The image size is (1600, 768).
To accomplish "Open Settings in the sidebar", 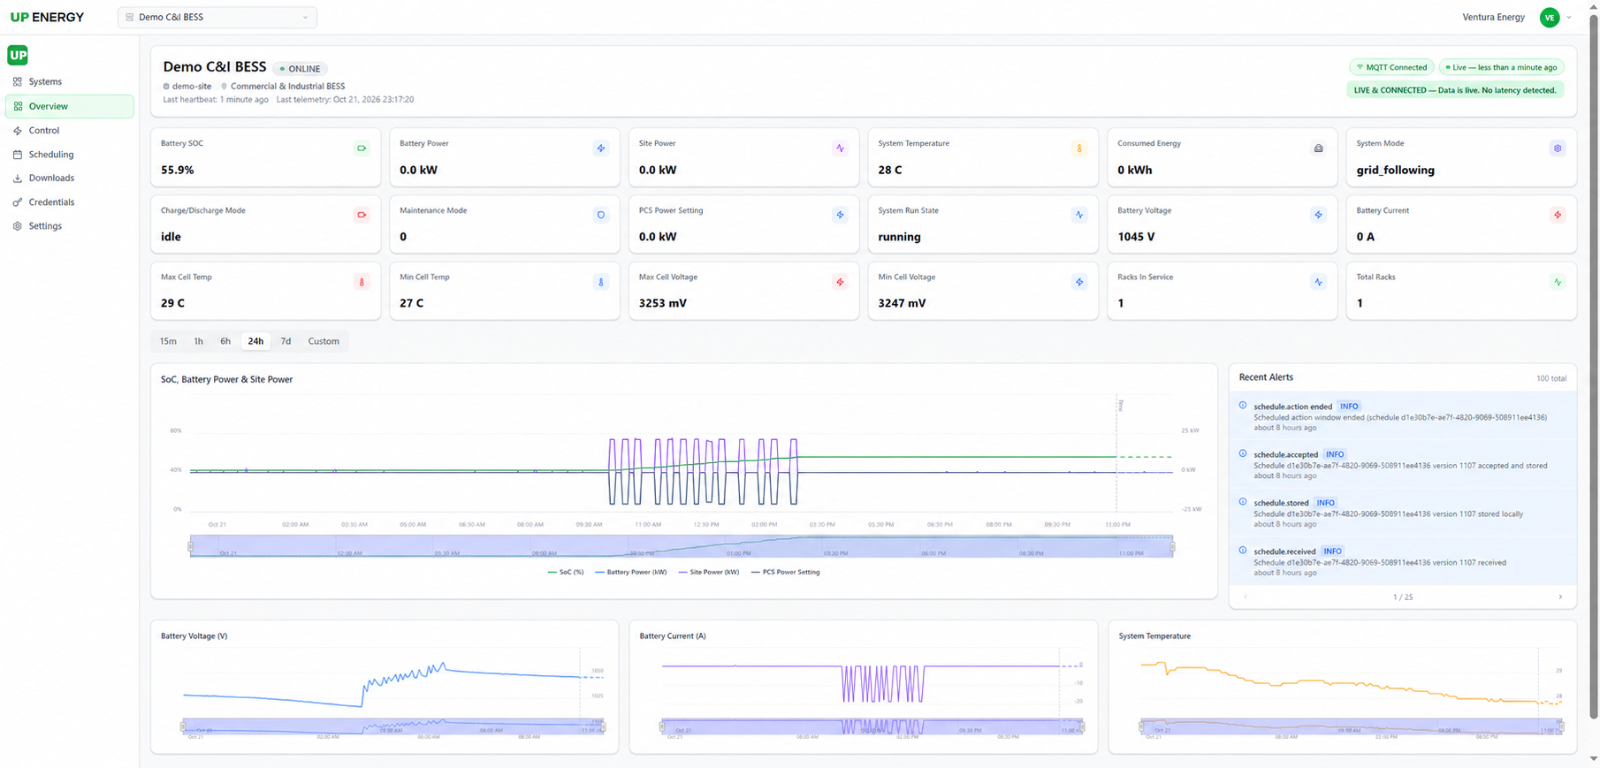I will 70,226.
